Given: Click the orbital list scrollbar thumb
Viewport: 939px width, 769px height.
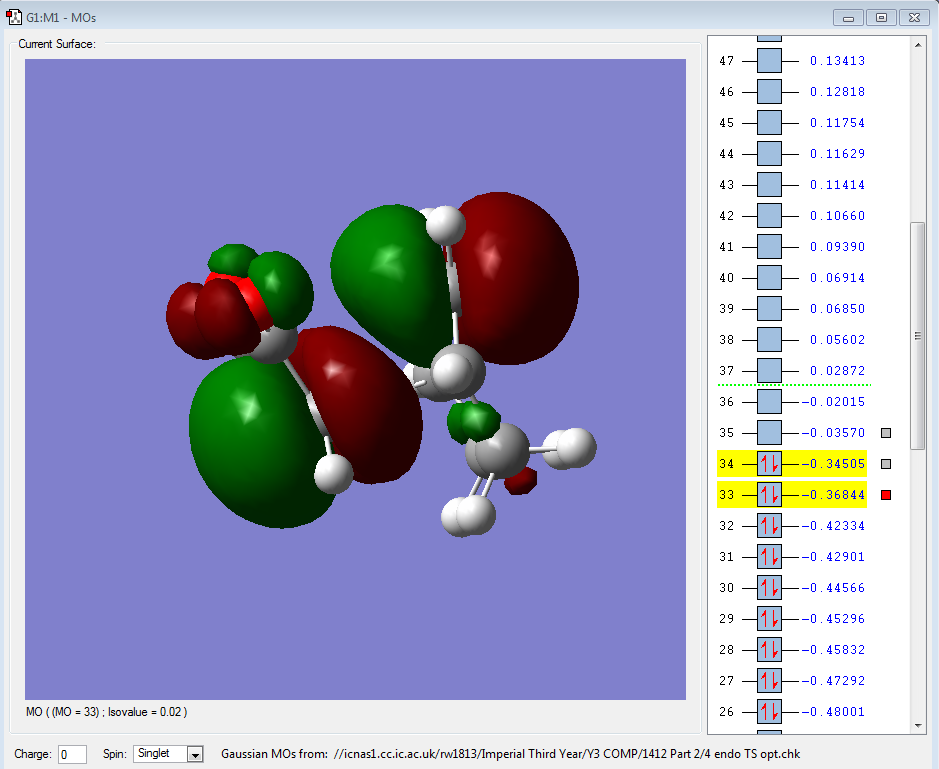Looking at the screenshot, I should (917, 335).
